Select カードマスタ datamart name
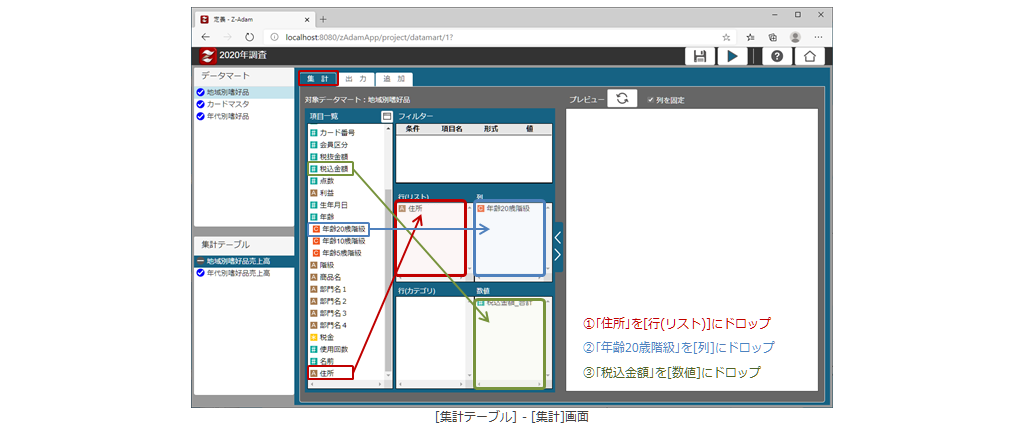The height and width of the screenshot is (440, 1024). click(228, 104)
